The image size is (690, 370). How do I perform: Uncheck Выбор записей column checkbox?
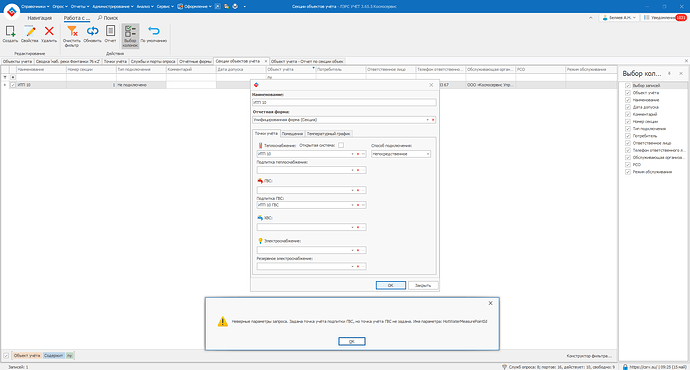coord(628,86)
